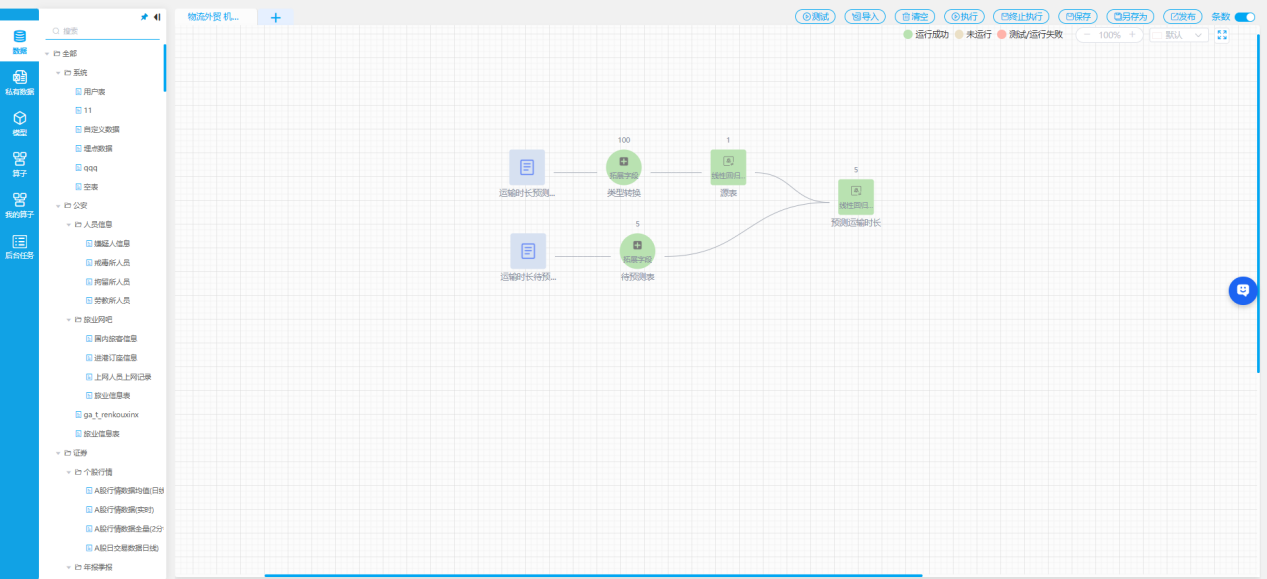Viewport: 1267px width, 579px height.
Task: Click the pin icon above the search box
Action: click(144, 17)
